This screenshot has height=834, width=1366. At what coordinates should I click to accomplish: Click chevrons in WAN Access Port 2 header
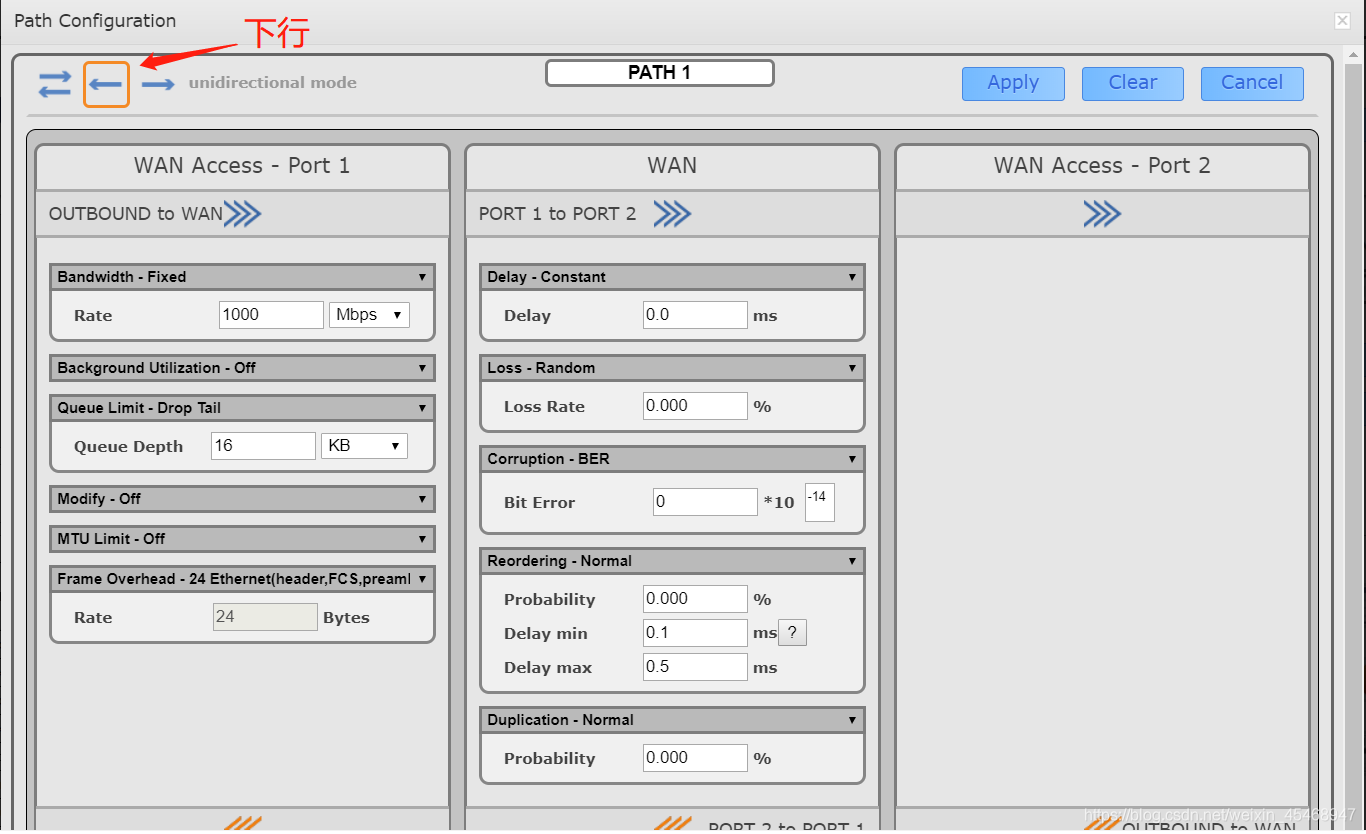pyautogui.click(x=1102, y=213)
